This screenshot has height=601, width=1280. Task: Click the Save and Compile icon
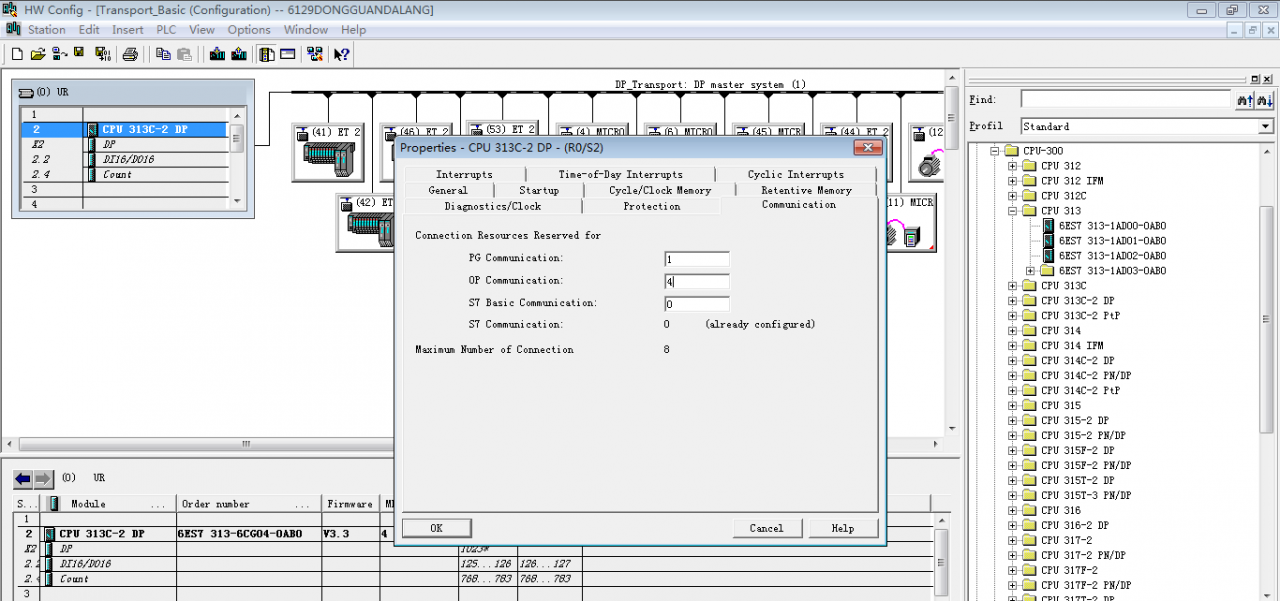[101, 54]
